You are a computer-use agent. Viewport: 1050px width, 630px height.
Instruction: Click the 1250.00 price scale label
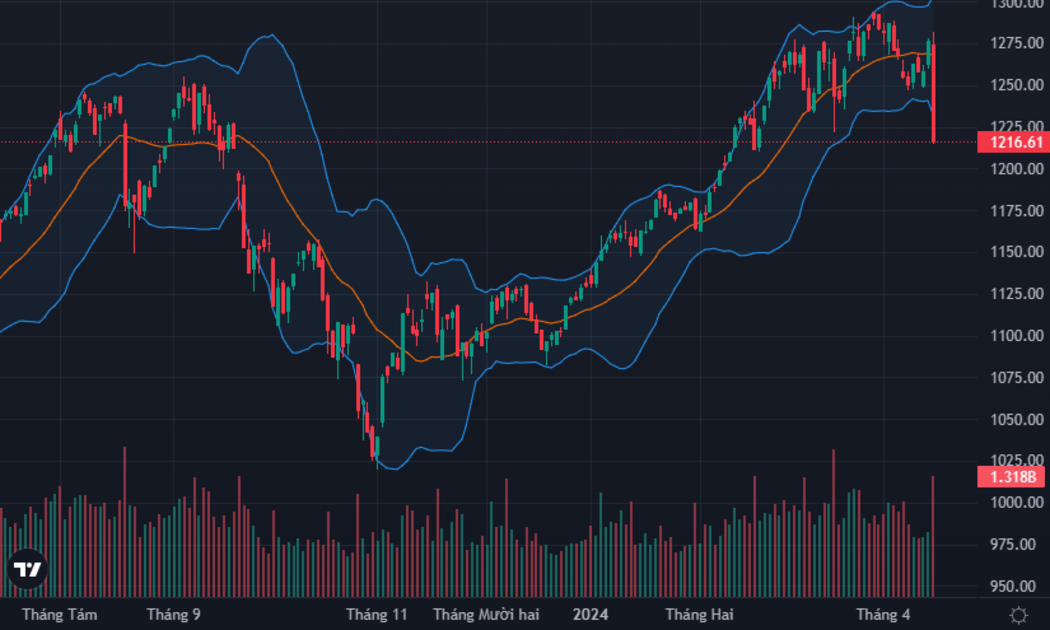(x=1017, y=85)
